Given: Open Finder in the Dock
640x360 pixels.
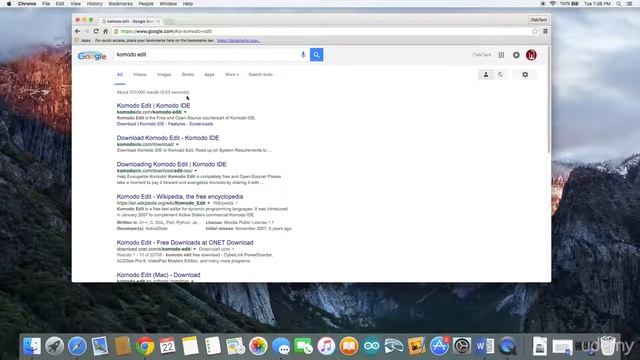Looking at the screenshot, I should point(32,346).
